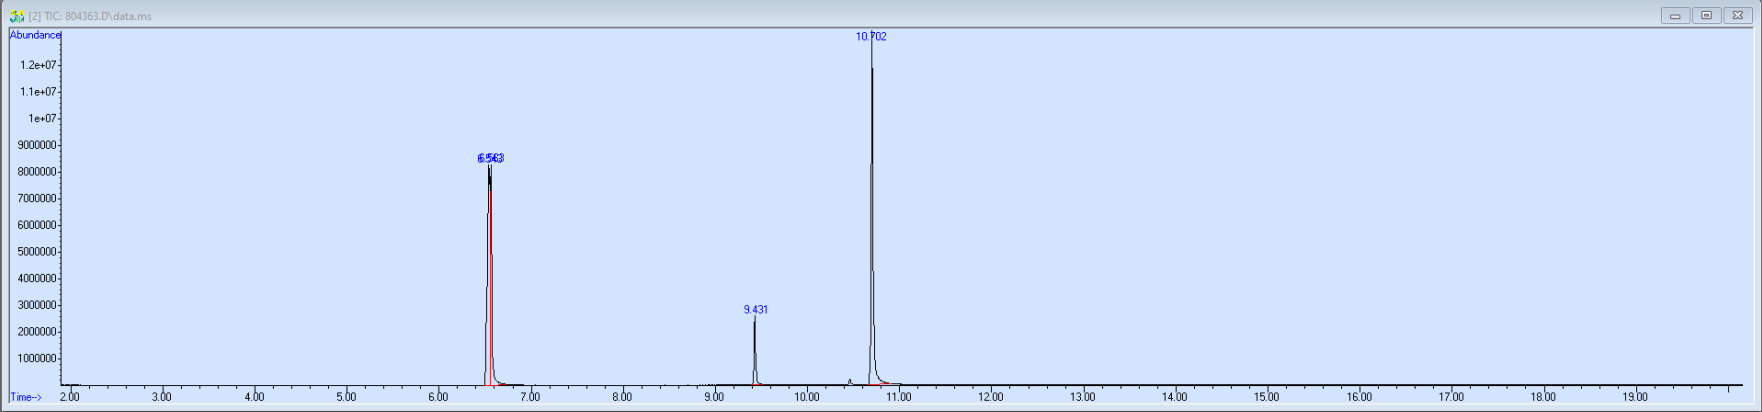Click the 8.00 time axis tick
1762x412 pixels.
tap(622, 397)
